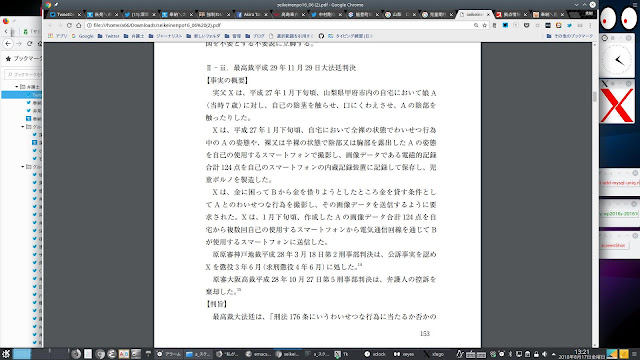Click the scrollbar down arrow in Chrome
This screenshot has width=640, height=360.
pyautogui.click(x=595, y=345)
